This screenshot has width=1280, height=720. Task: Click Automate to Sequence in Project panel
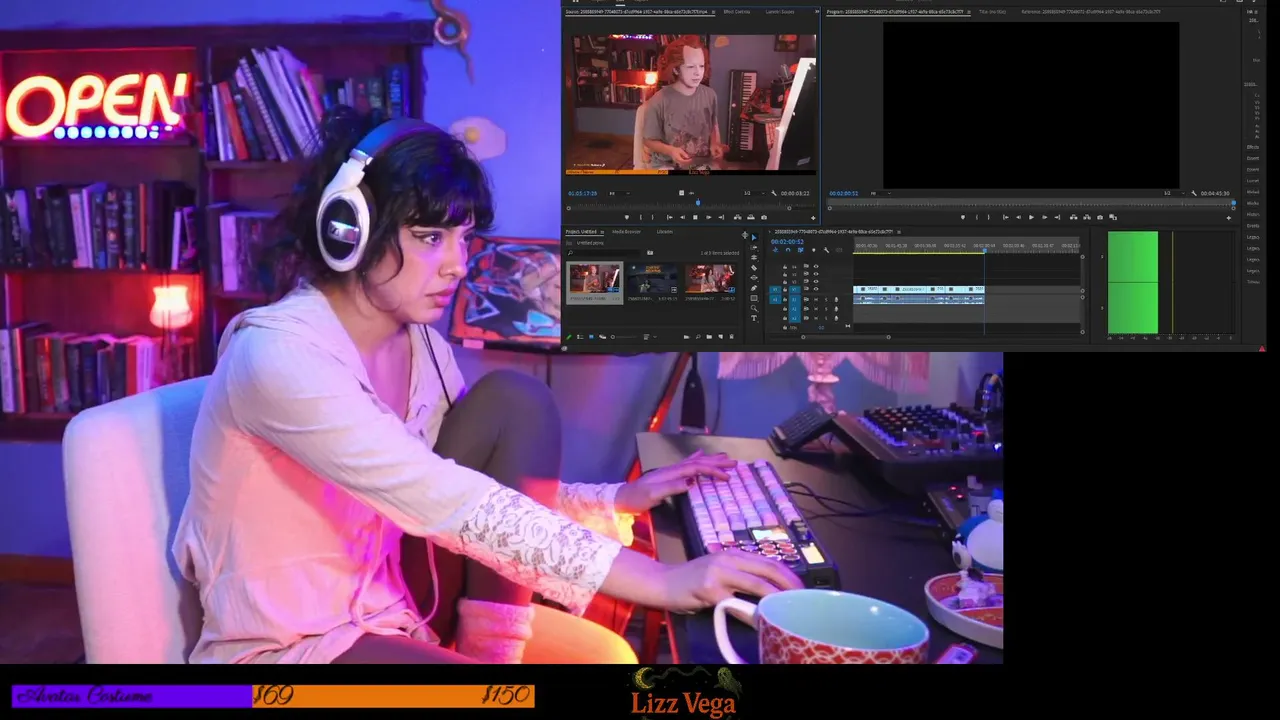687,336
